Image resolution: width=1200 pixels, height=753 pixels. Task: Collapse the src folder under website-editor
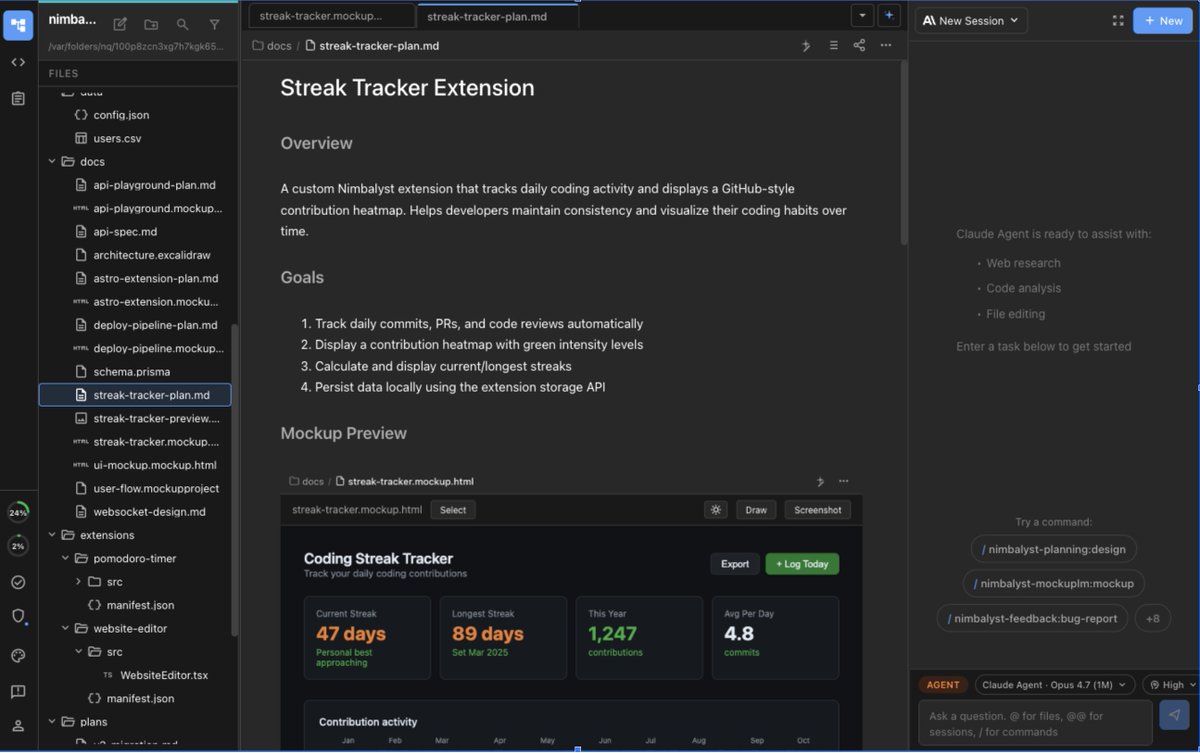coord(78,651)
